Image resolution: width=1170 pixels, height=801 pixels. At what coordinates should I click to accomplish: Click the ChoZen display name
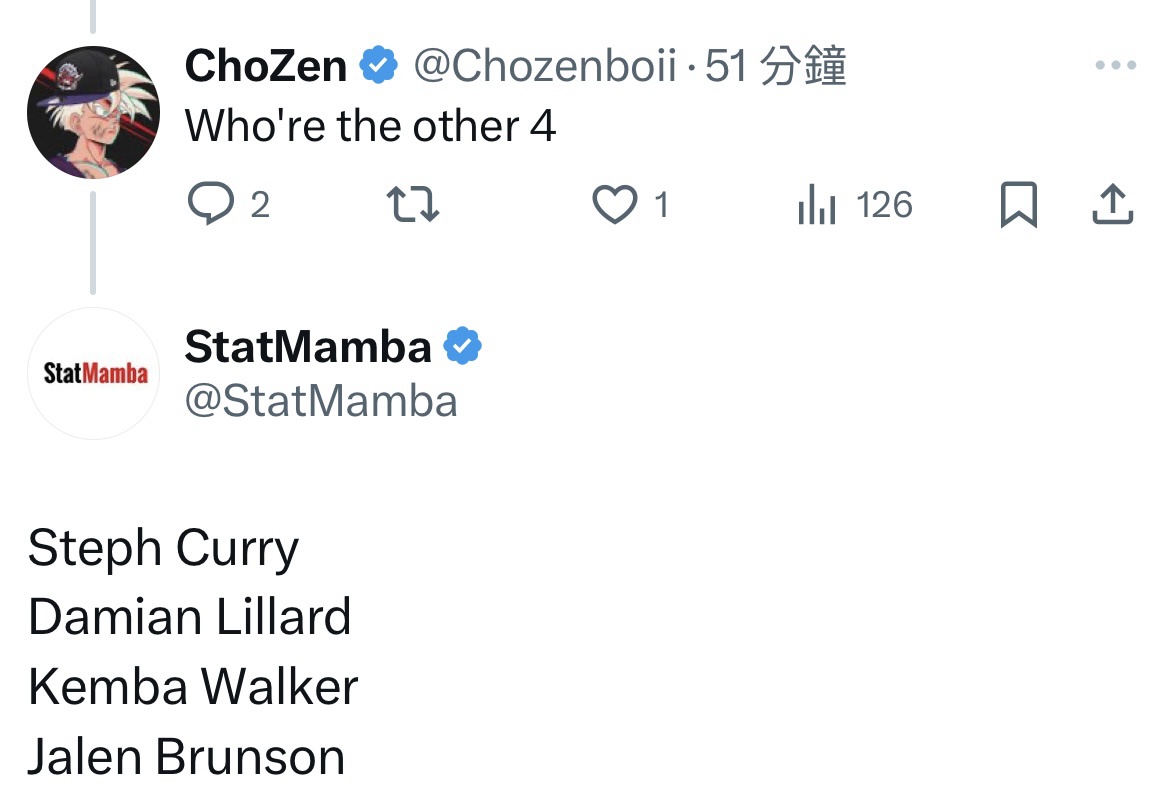click(266, 67)
